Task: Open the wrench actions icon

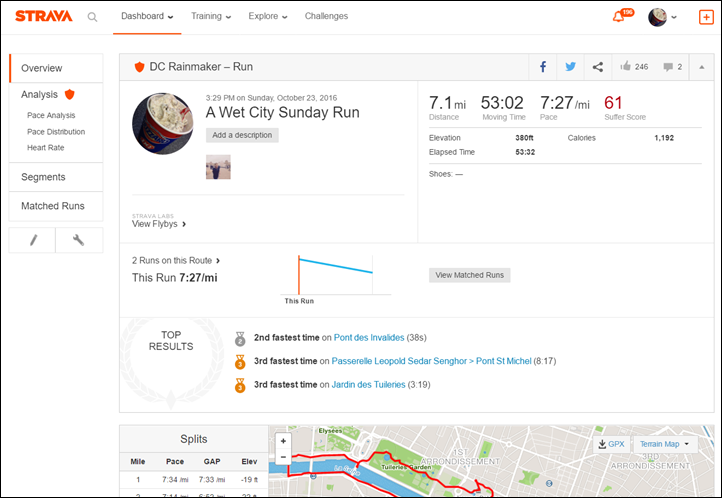Action: pos(80,240)
